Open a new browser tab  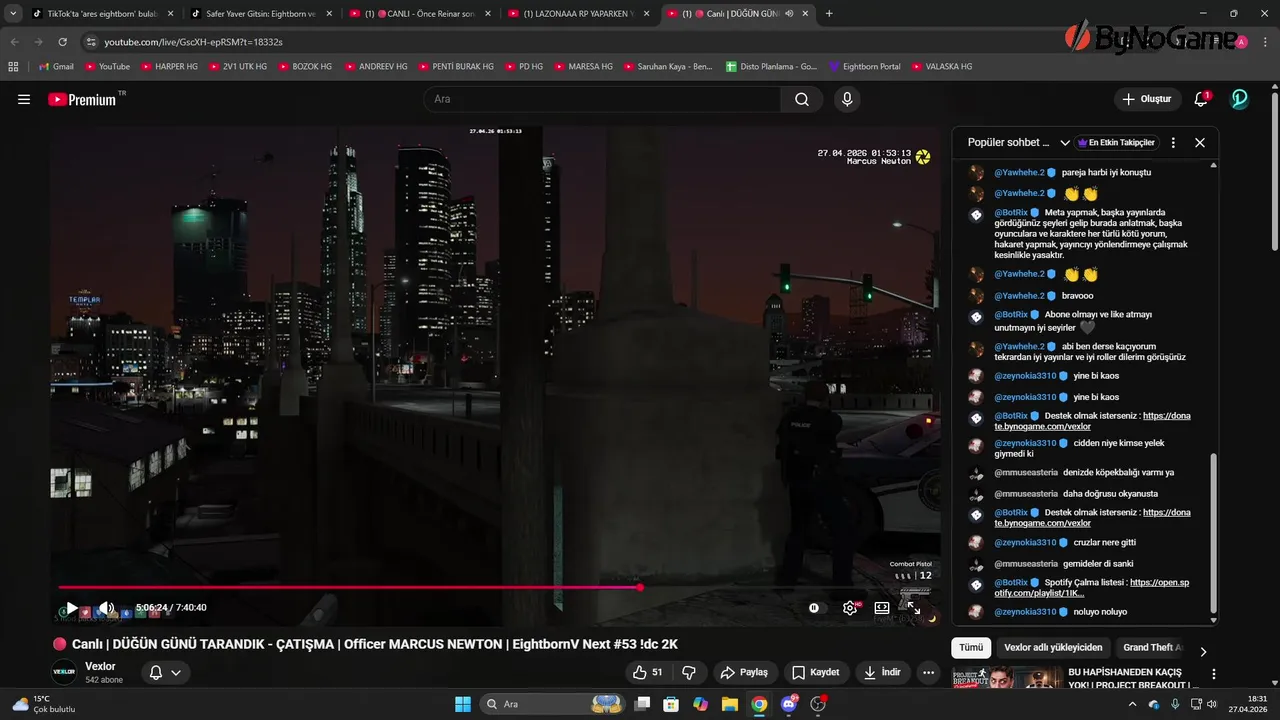[x=829, y=14]
